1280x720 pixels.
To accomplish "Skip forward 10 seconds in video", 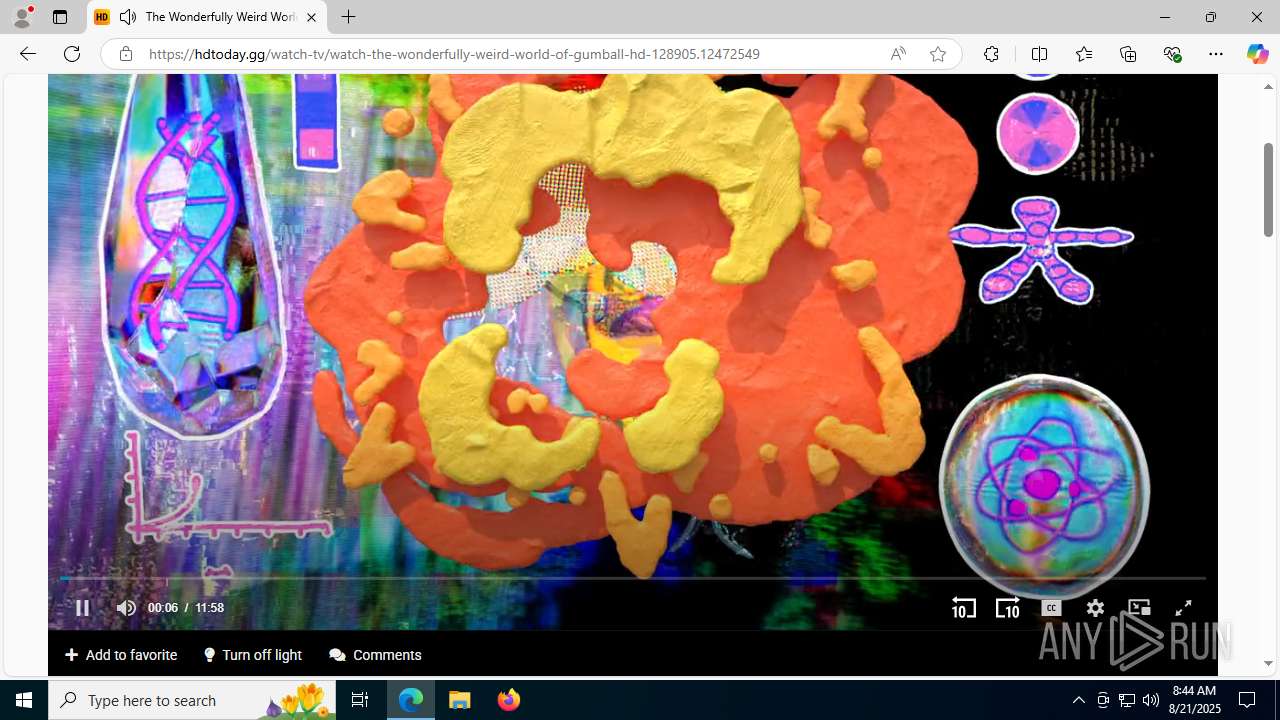I will click(x=1007, y=608).
